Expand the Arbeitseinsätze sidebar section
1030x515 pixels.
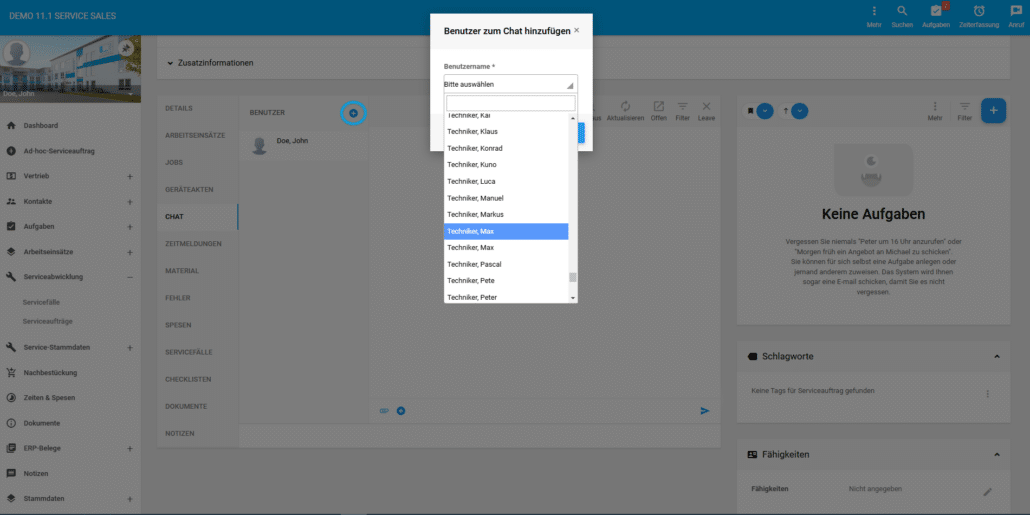point(129,252)
